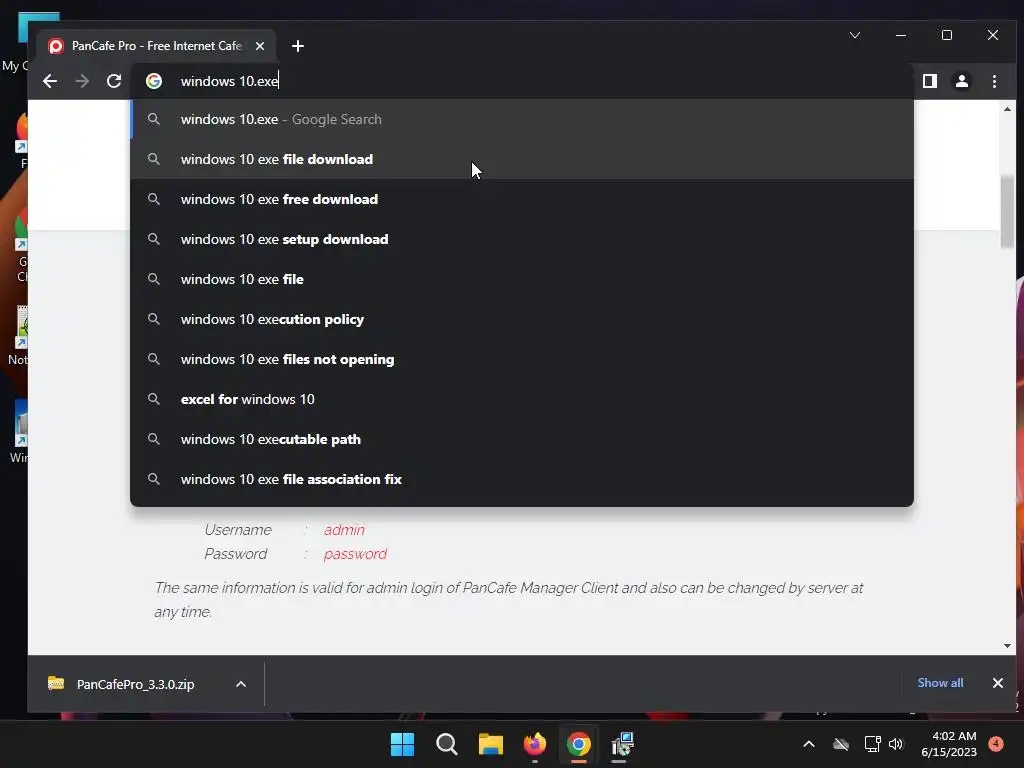Click the Chrome taskbar icon

pyautogui.click(x=579, y=744)
